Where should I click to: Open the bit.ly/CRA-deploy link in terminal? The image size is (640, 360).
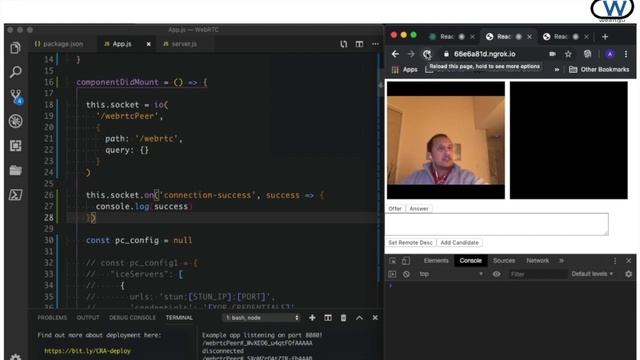87,351
